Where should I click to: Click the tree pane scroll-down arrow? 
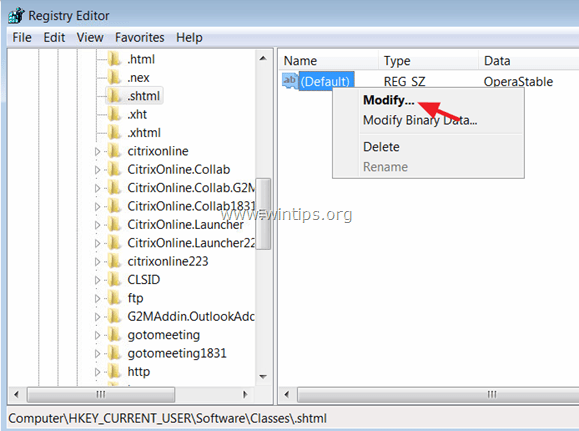pyautogui.click(x=263, y=377)
